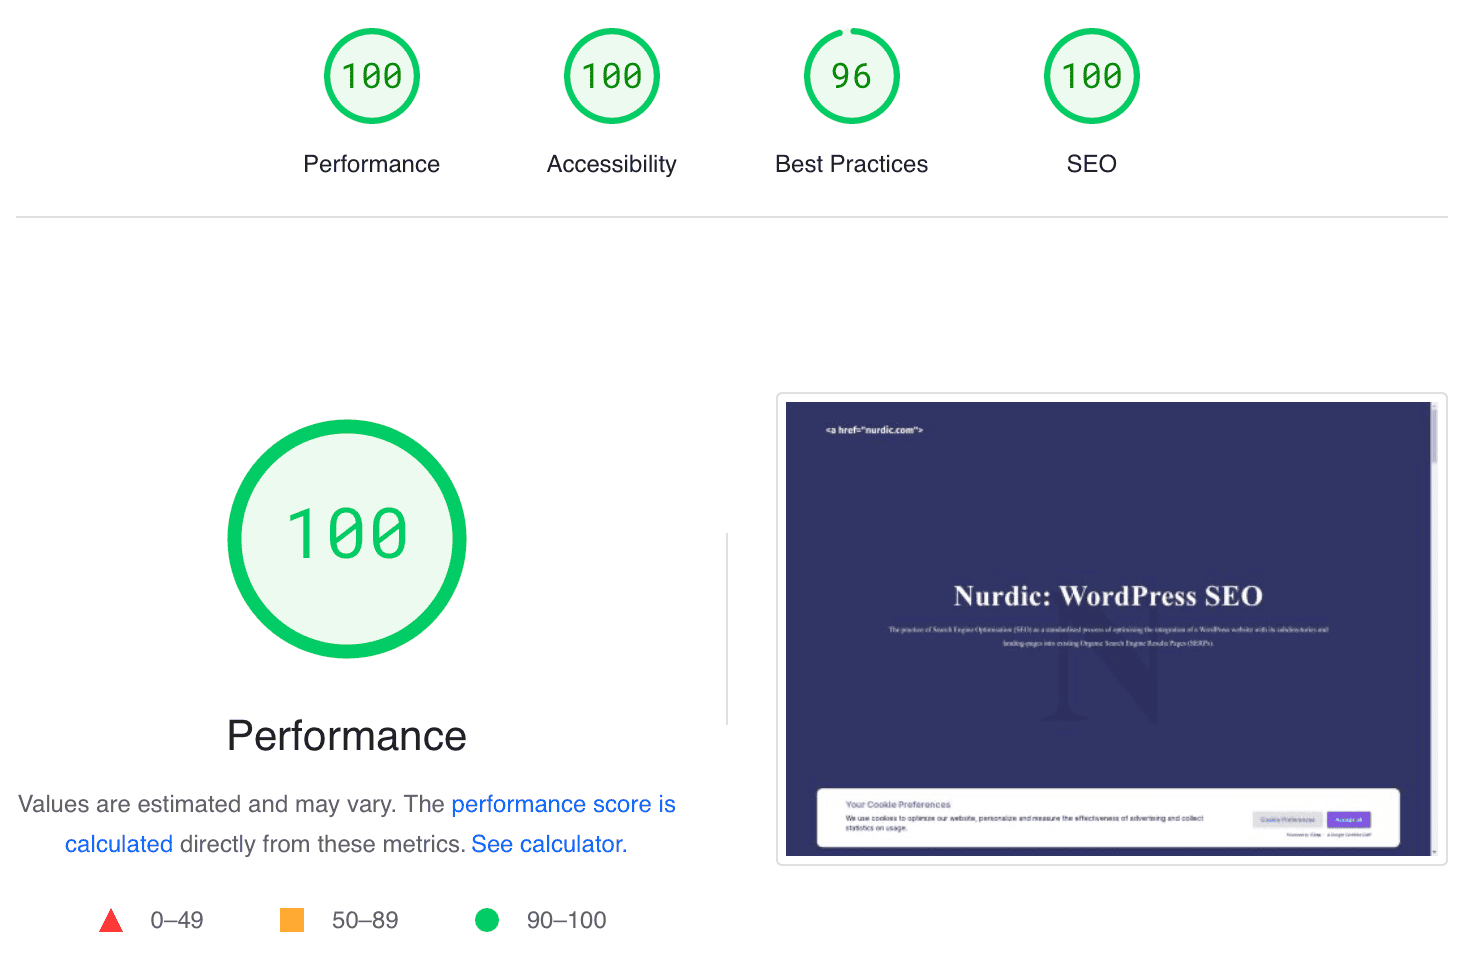Open the 'See calculator' link
This screenshot has height=954, width=1464.
[x=547, y=844]
